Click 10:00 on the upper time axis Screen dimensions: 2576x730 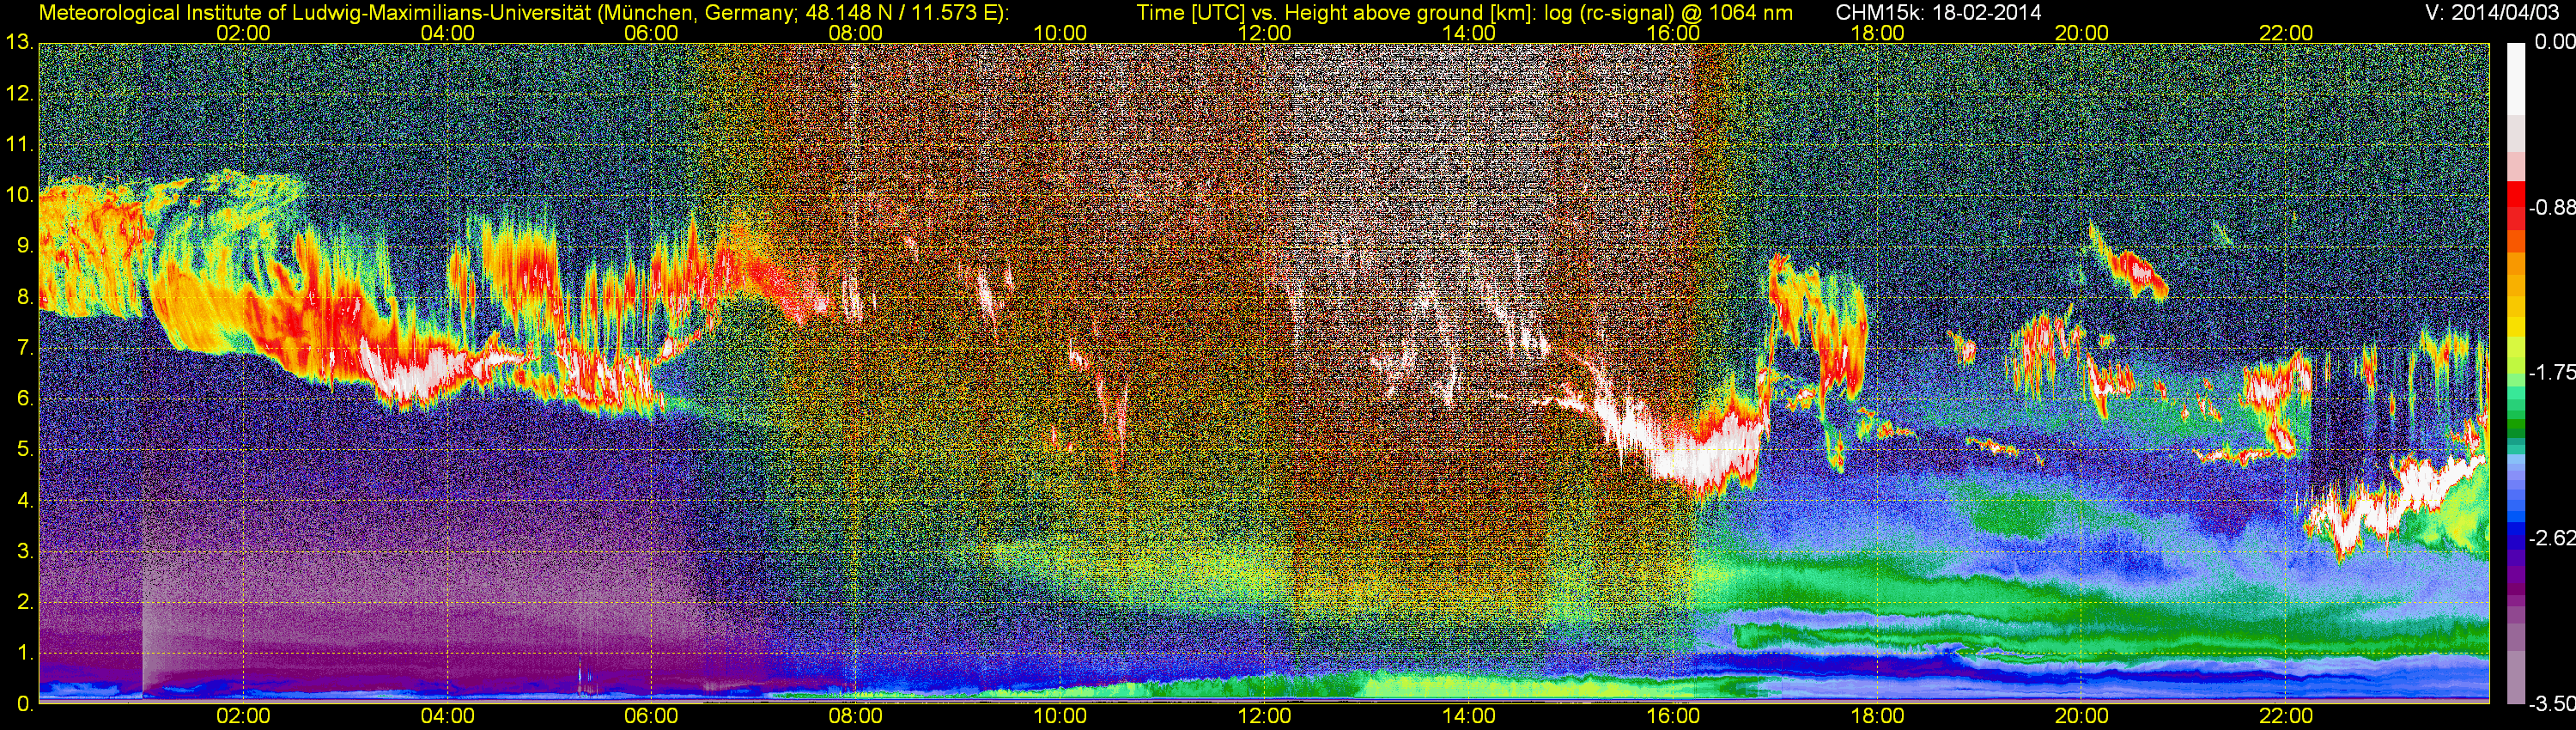(1060, 33)
